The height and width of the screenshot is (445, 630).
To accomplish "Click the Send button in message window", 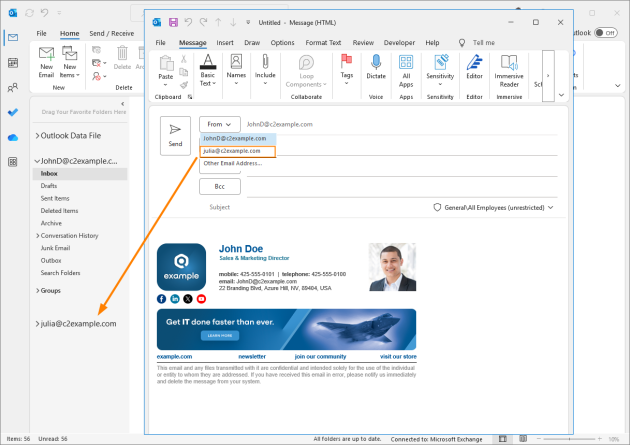I will click(x=175, y=136).
